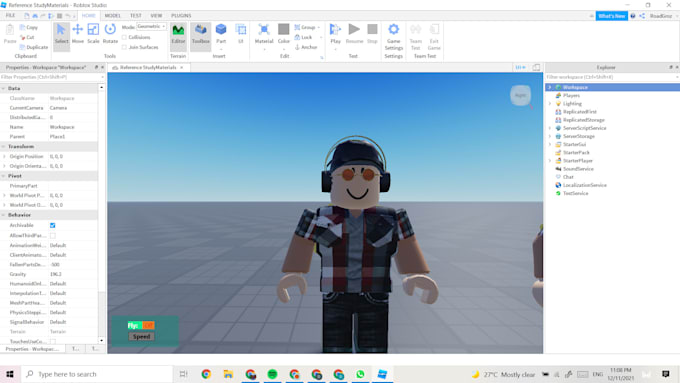The image size is (680, 383).
Task: Select LocalizationService in Explorer
Action: [x=584, y=185]
